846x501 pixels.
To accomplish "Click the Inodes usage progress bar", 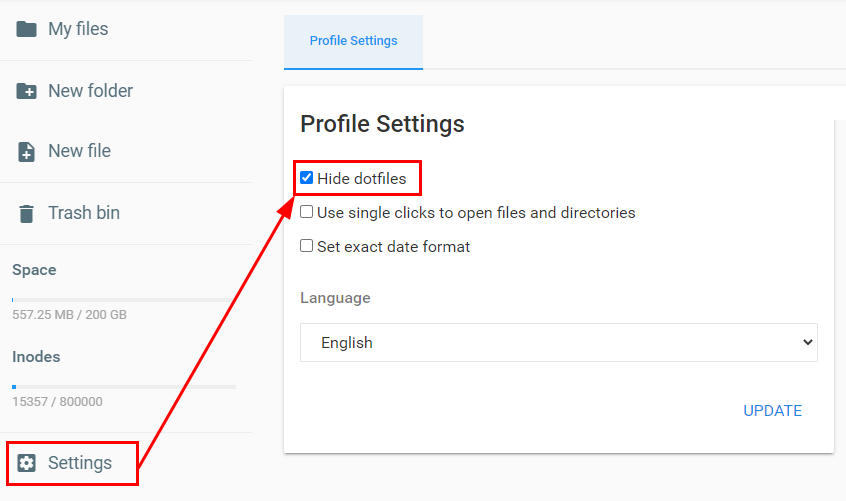I will pos(124,386).
